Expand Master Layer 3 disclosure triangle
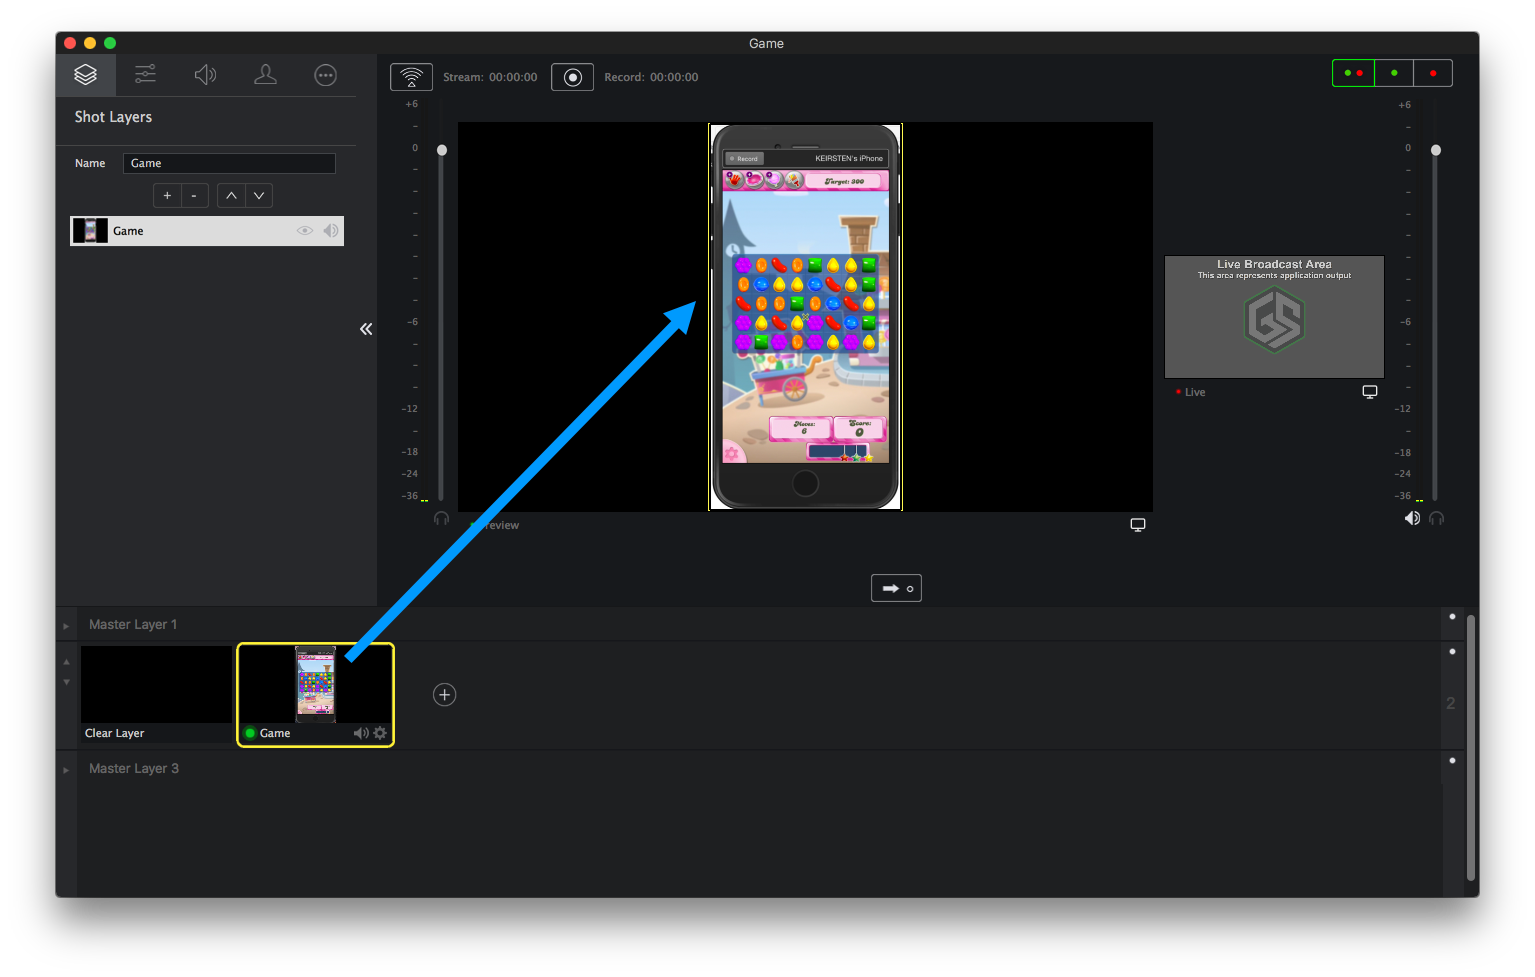 click(x=66, y=769)
